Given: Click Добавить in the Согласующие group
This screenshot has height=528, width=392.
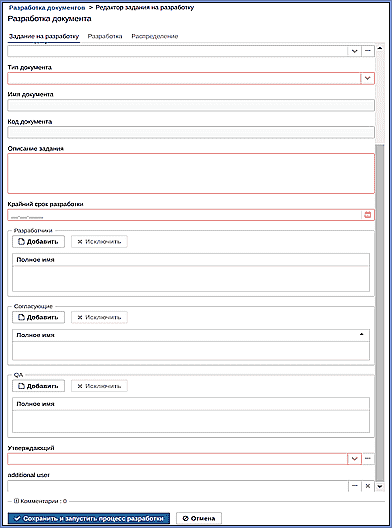Looking at the screenshot, I should [38, 317].
